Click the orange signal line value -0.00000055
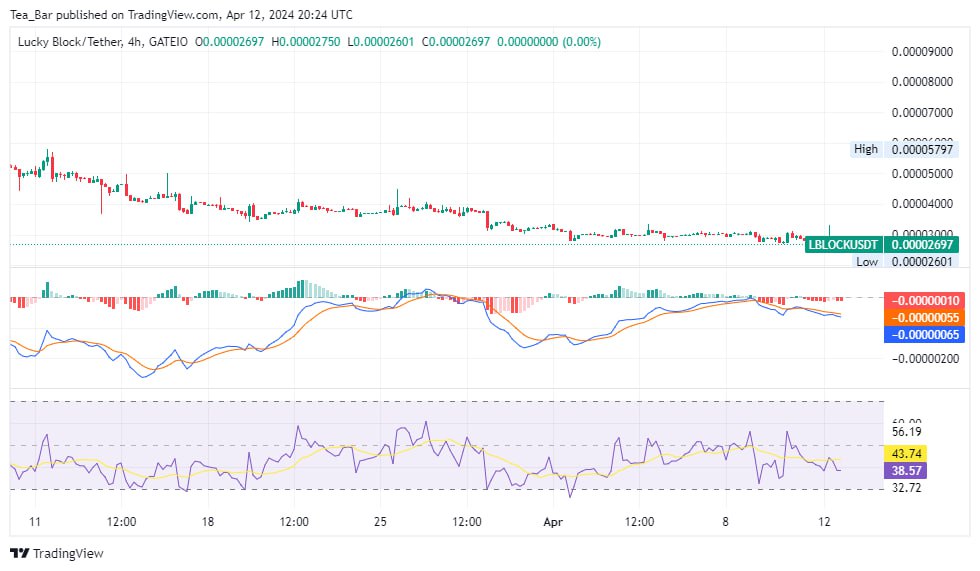The image size is (980, 571). point(924,317)
